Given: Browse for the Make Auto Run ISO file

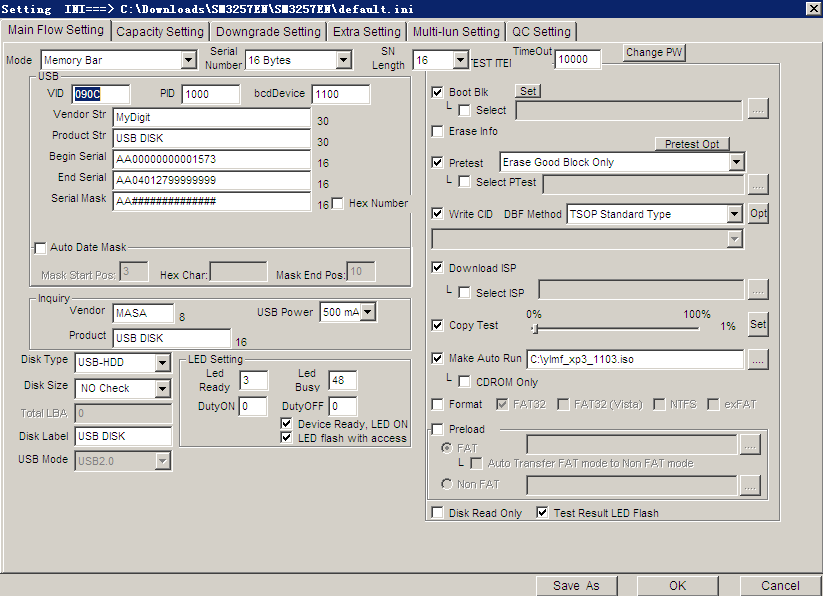Looking at the screenshot, I should 757,359.
